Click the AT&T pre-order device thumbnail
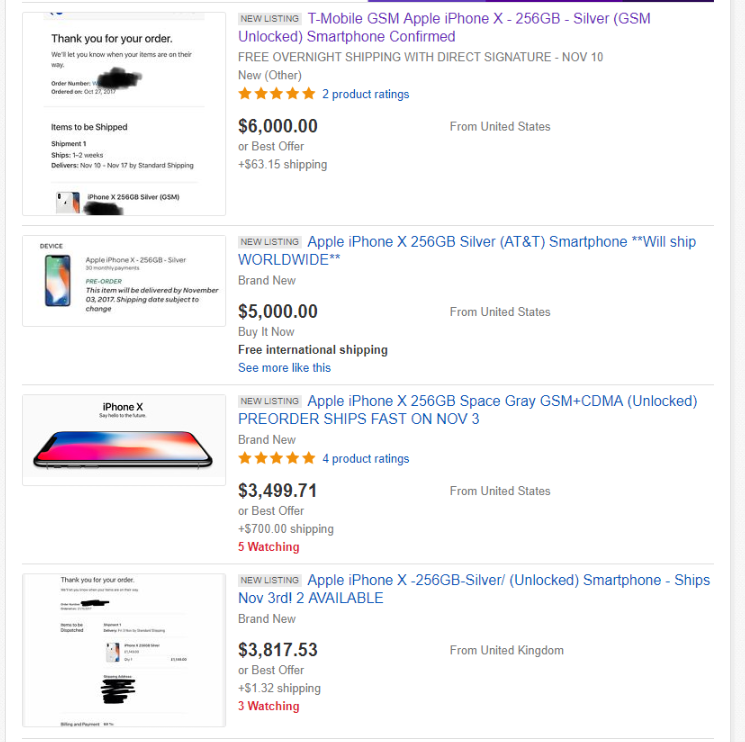 (124, 281)
